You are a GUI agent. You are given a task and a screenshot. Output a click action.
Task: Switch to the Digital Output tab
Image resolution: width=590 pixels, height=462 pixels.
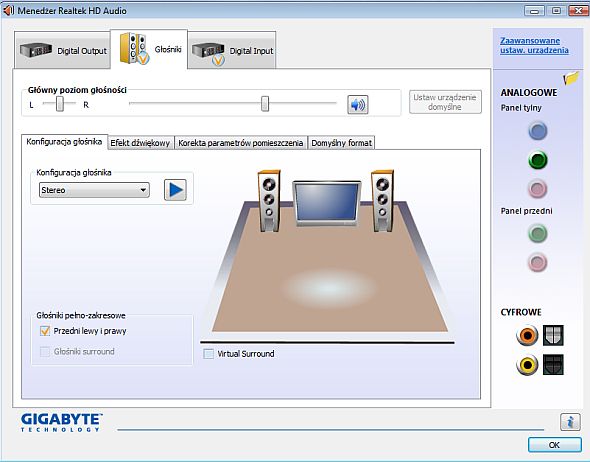[x=63, y=50]
